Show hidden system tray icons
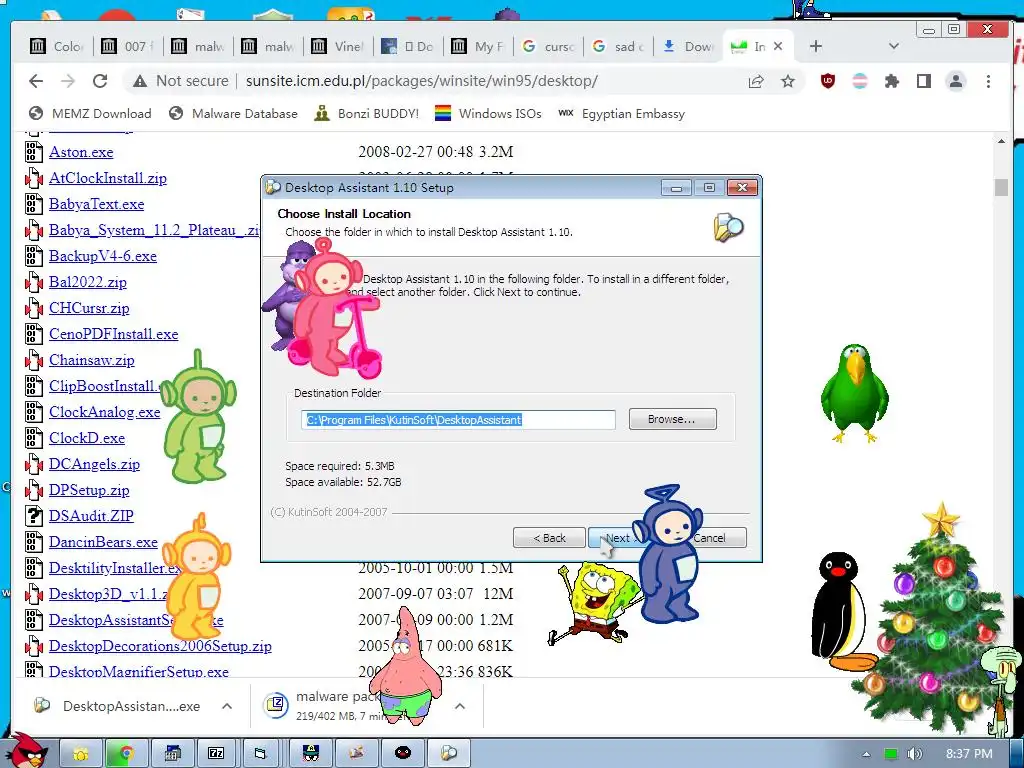The width and height of the screenshot is (1024, 768). pyautogui.click(x=866, y=754)
